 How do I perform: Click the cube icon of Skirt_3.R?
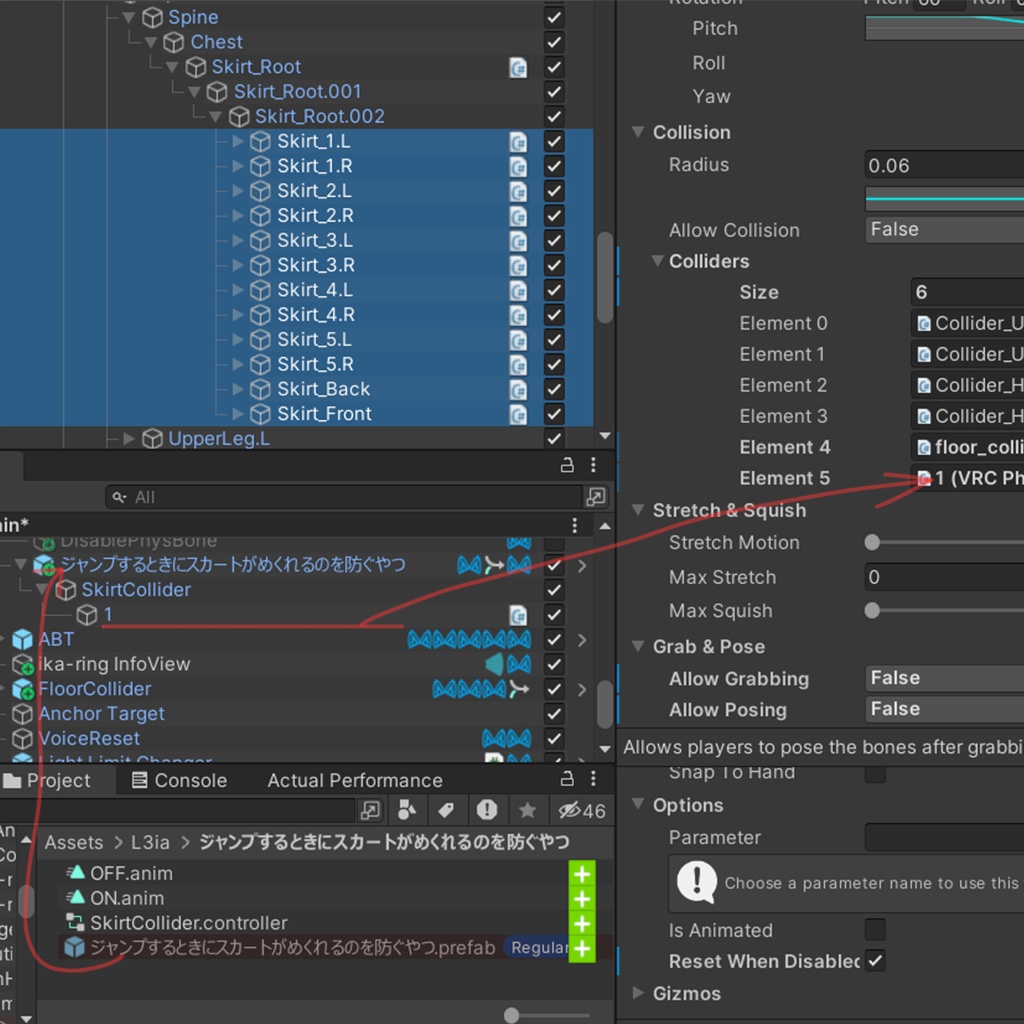click(x=260, y=266)
